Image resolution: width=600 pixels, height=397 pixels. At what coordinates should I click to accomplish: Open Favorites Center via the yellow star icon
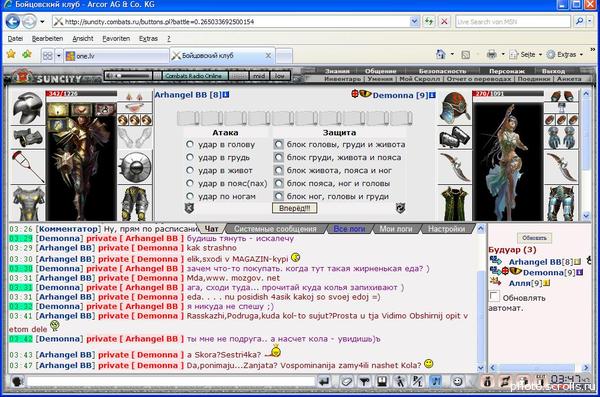11,55
